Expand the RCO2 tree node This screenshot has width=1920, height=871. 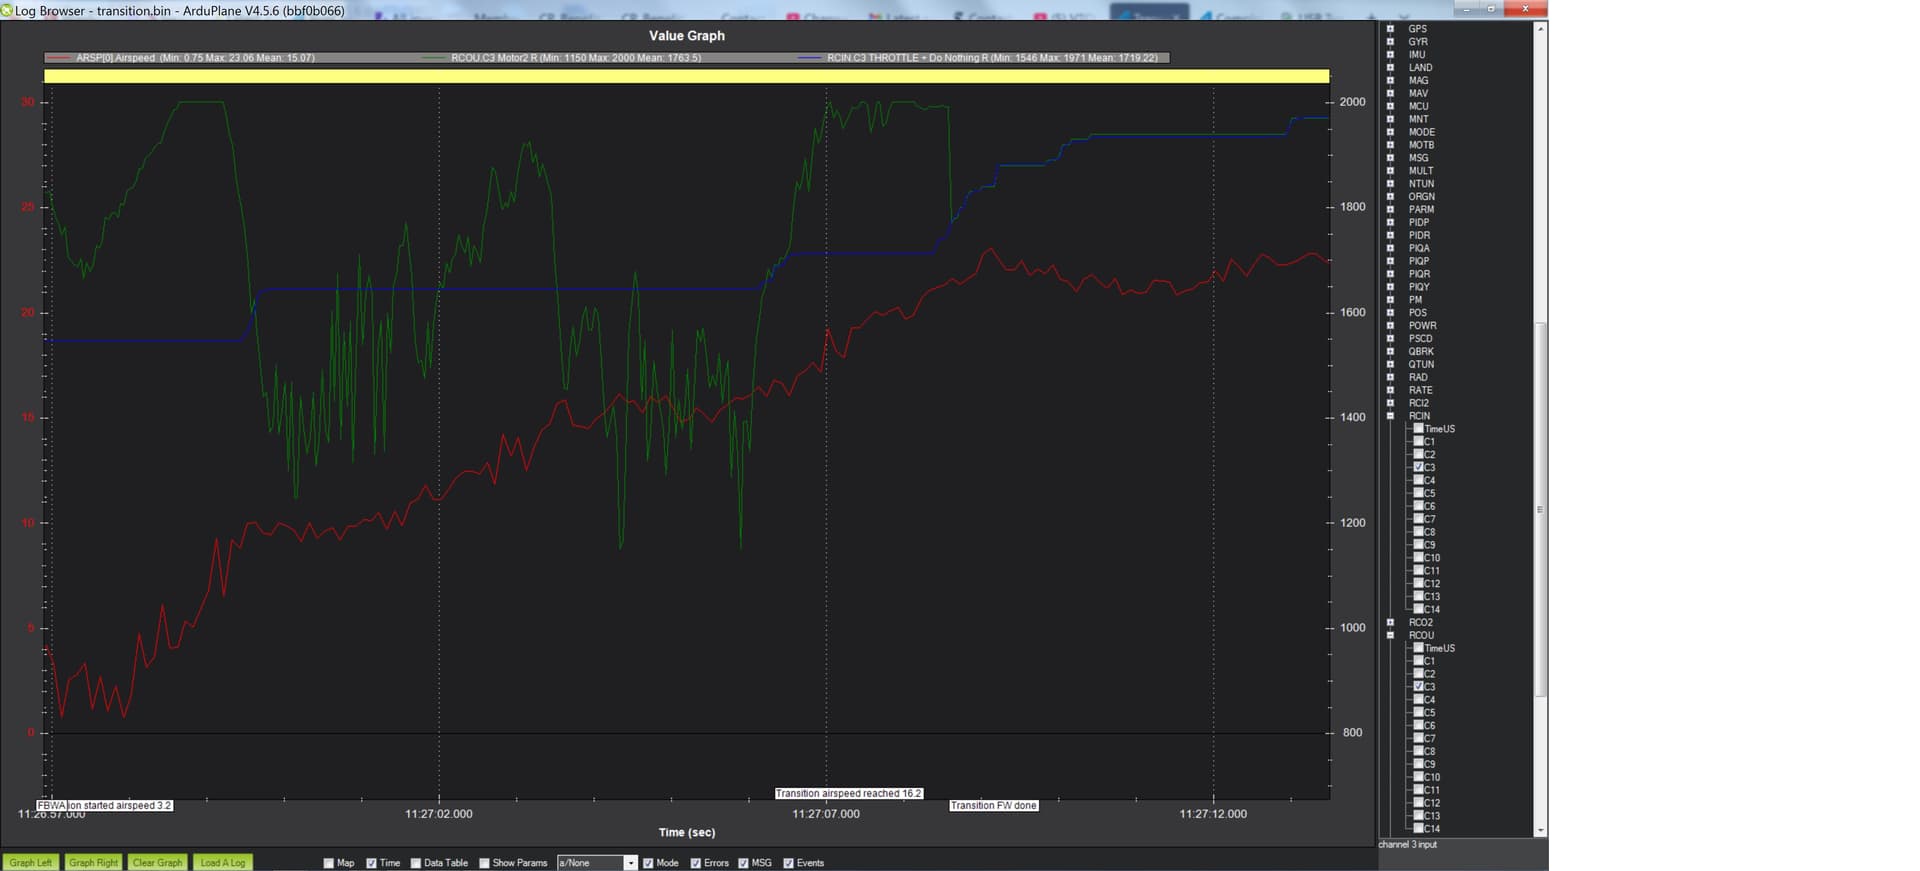point(1390,622)
